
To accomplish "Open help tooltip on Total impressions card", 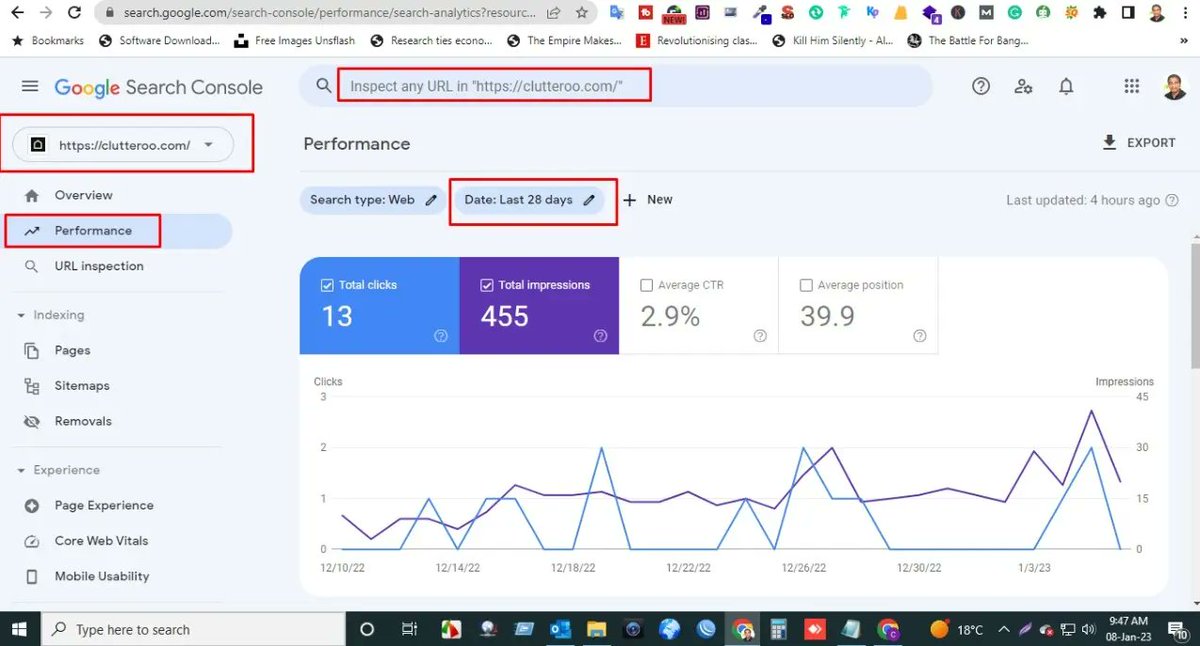I will coord(600,336).
